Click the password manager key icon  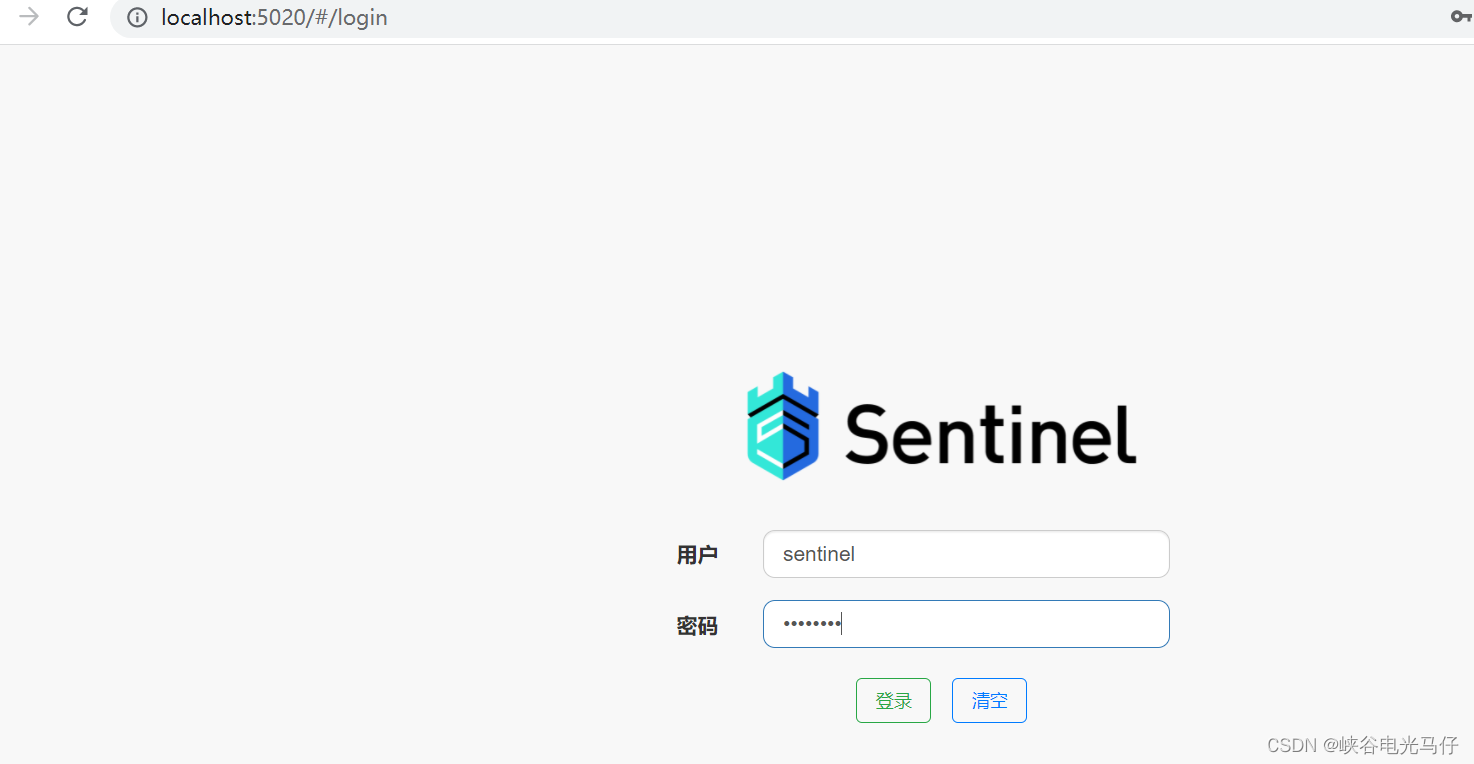[x=1462, y=17]
